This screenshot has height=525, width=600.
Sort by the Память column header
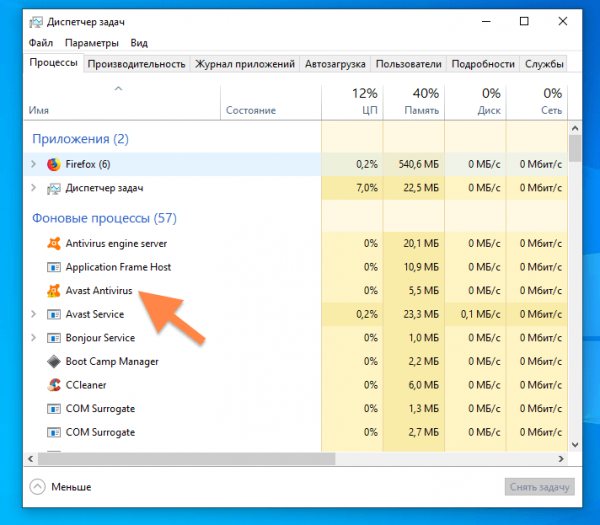pos(414,102)
